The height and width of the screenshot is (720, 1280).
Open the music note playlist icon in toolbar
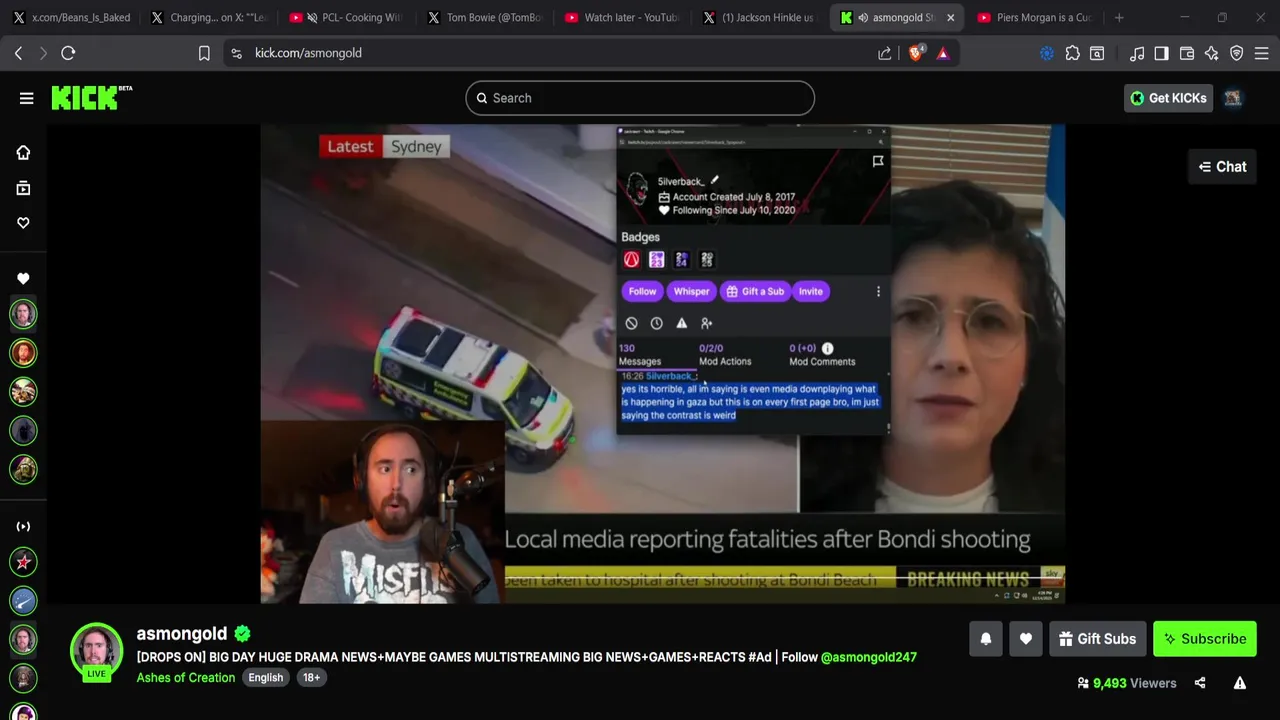tap(1137, 53)
